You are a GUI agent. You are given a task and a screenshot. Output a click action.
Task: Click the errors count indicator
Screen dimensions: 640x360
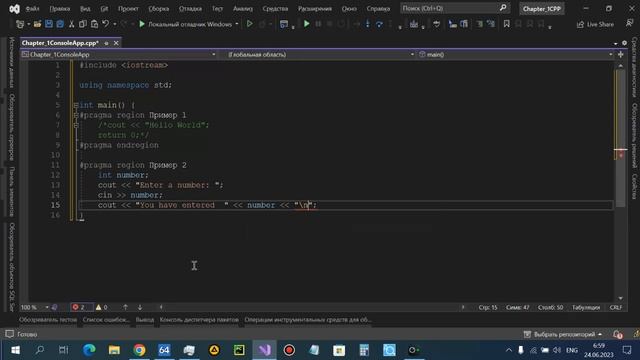pos(78,307)
